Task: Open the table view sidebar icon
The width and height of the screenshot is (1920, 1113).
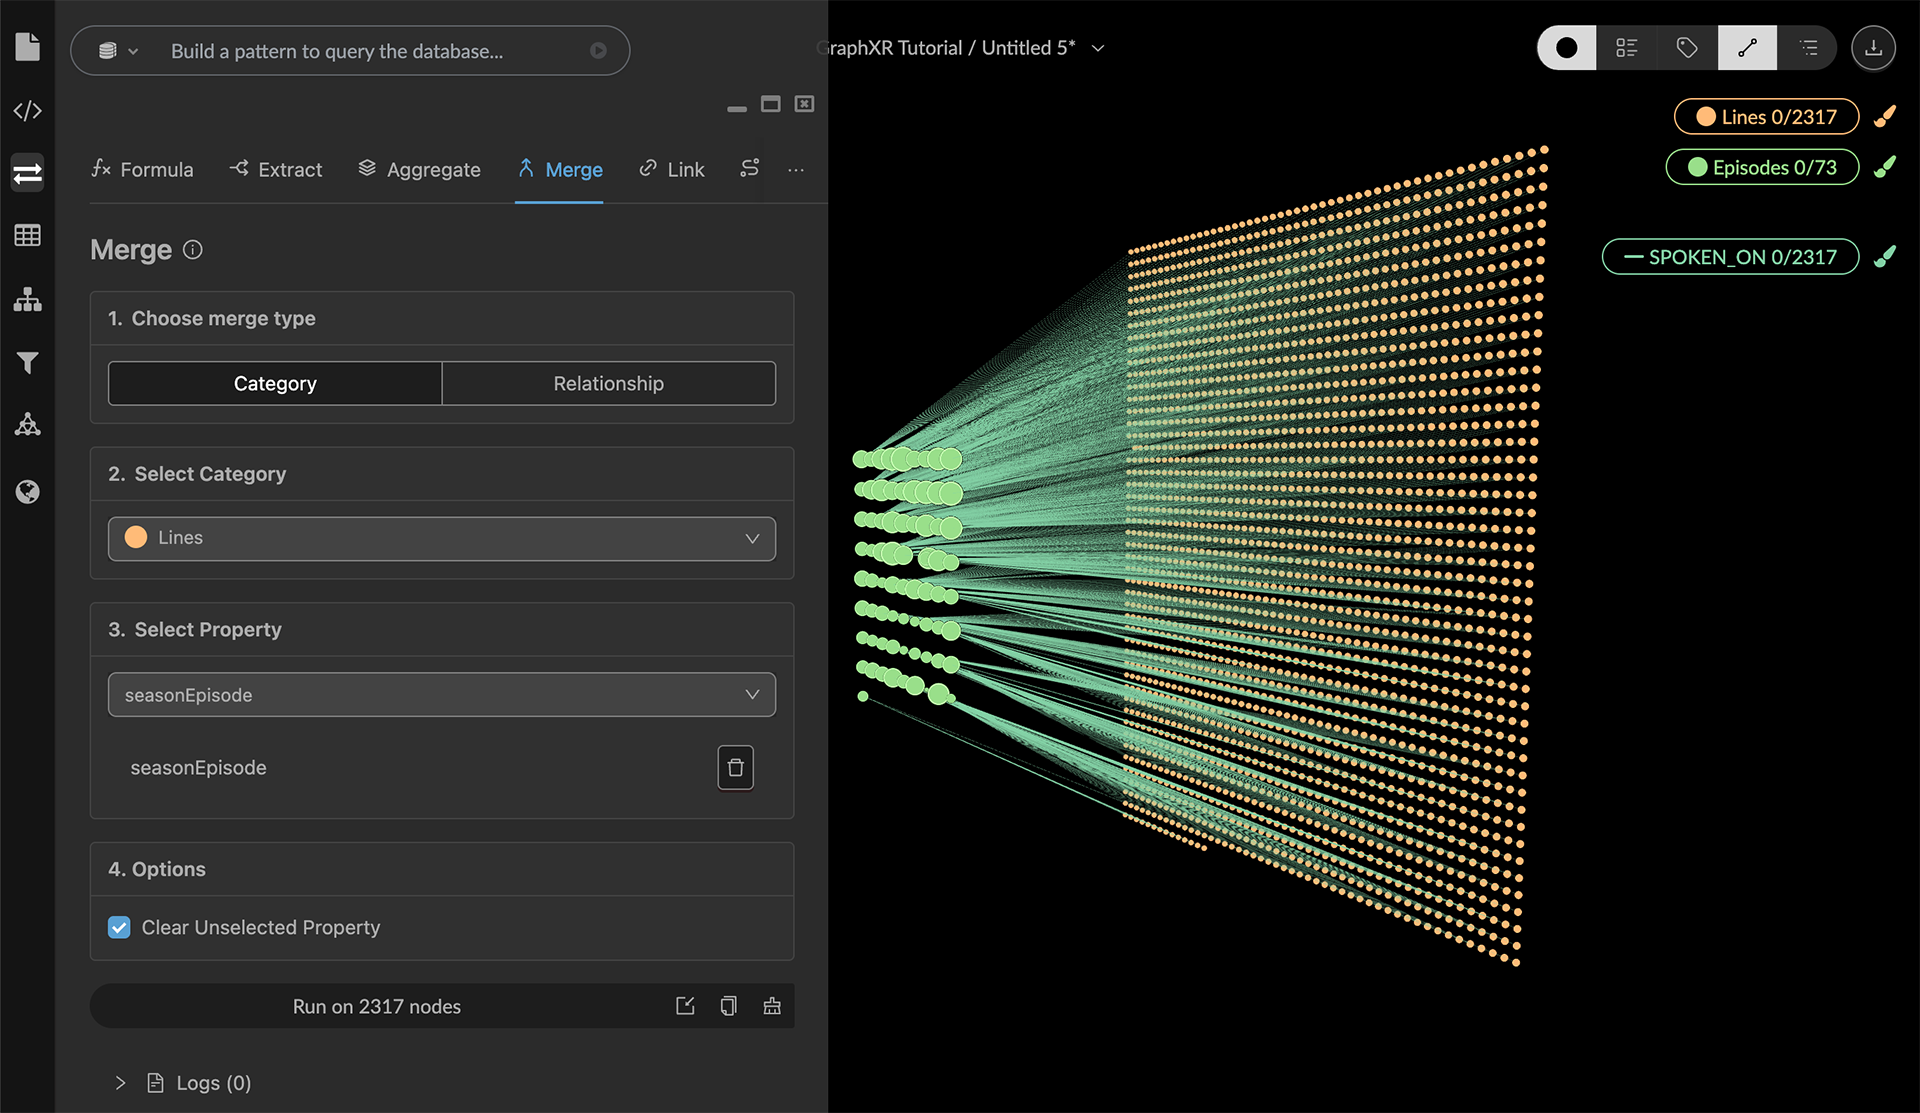Action: pyautogui.click(x=27, y=235)
